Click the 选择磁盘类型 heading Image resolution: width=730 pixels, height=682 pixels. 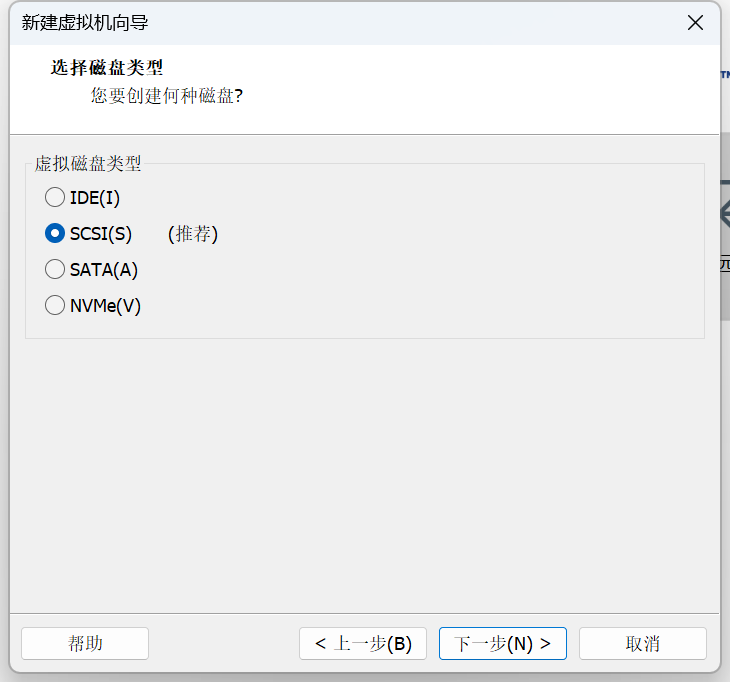pos(106,68)
